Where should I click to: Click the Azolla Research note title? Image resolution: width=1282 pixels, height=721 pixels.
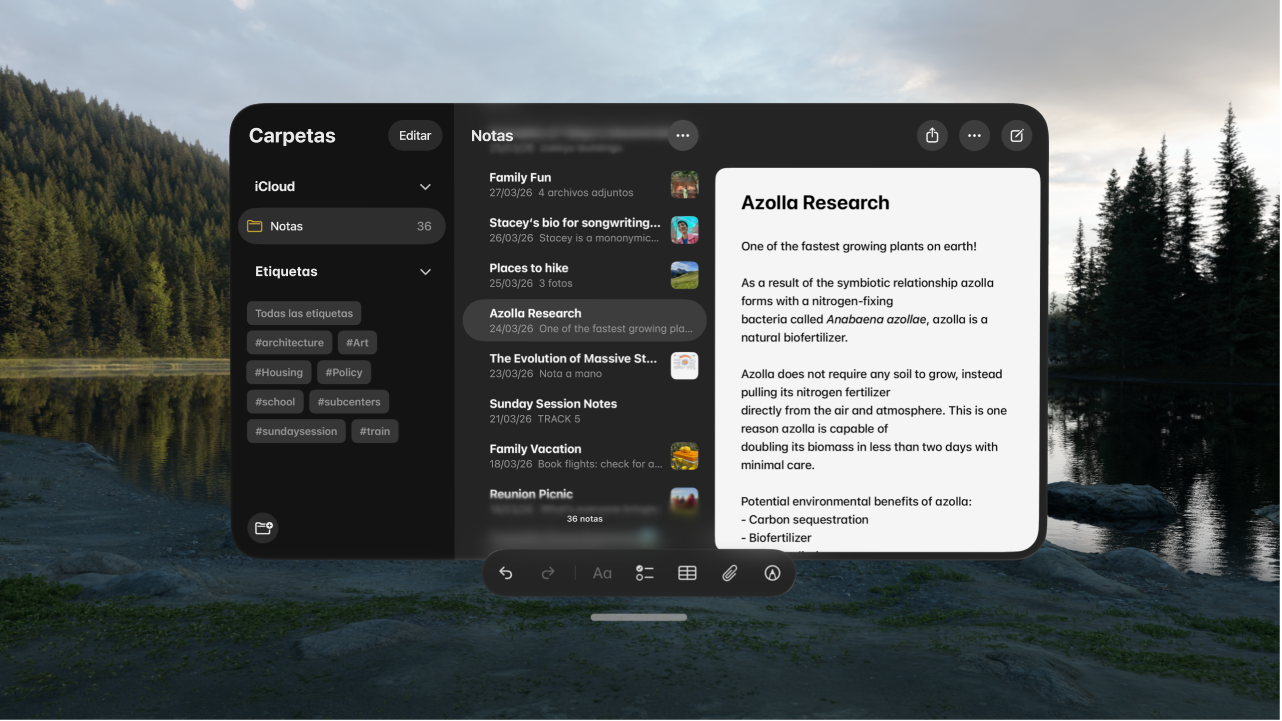point(815,203)
